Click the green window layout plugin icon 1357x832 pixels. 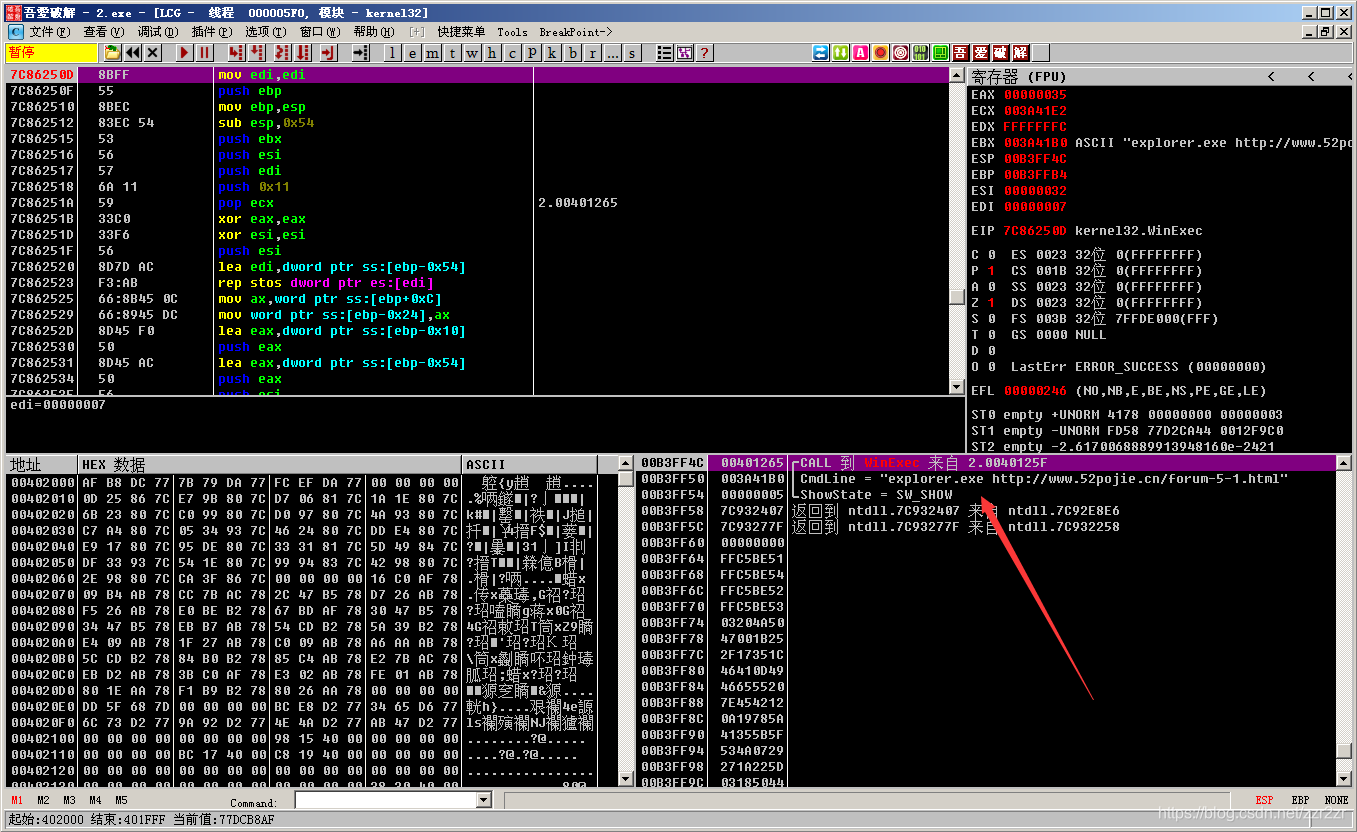coord(941,53)
